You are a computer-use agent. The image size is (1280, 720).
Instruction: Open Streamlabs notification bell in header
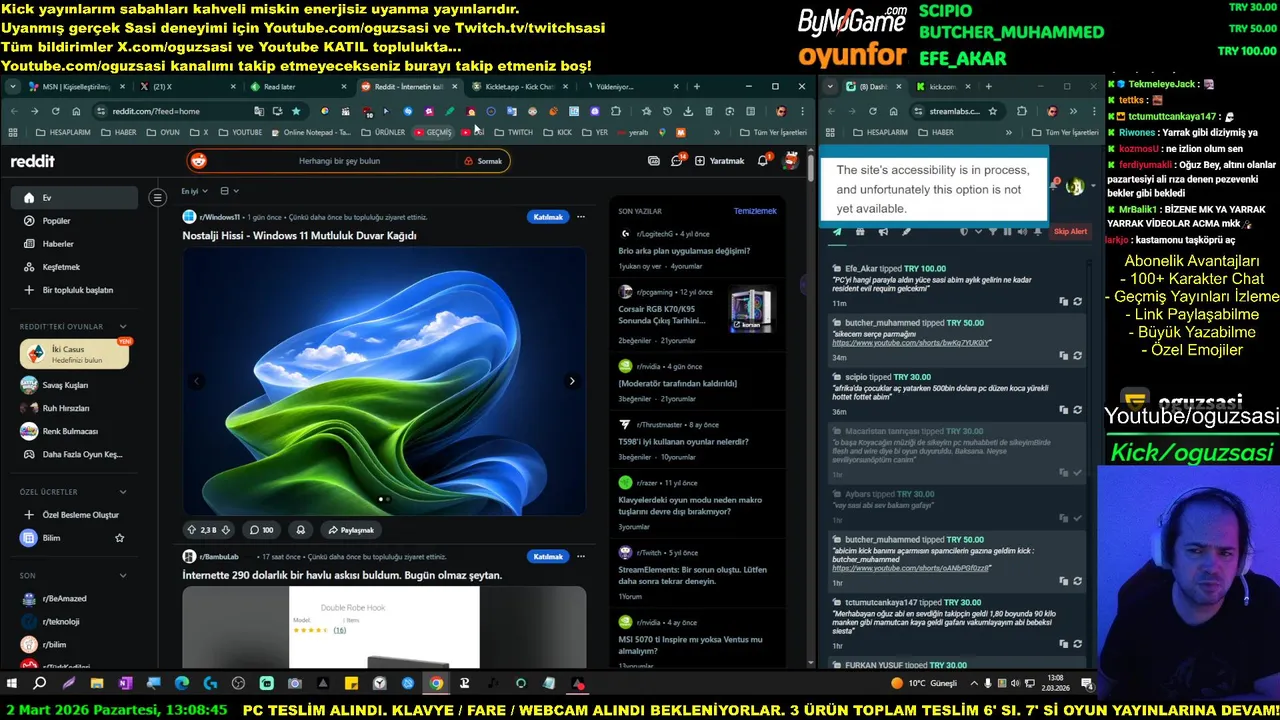[1054, 185]
